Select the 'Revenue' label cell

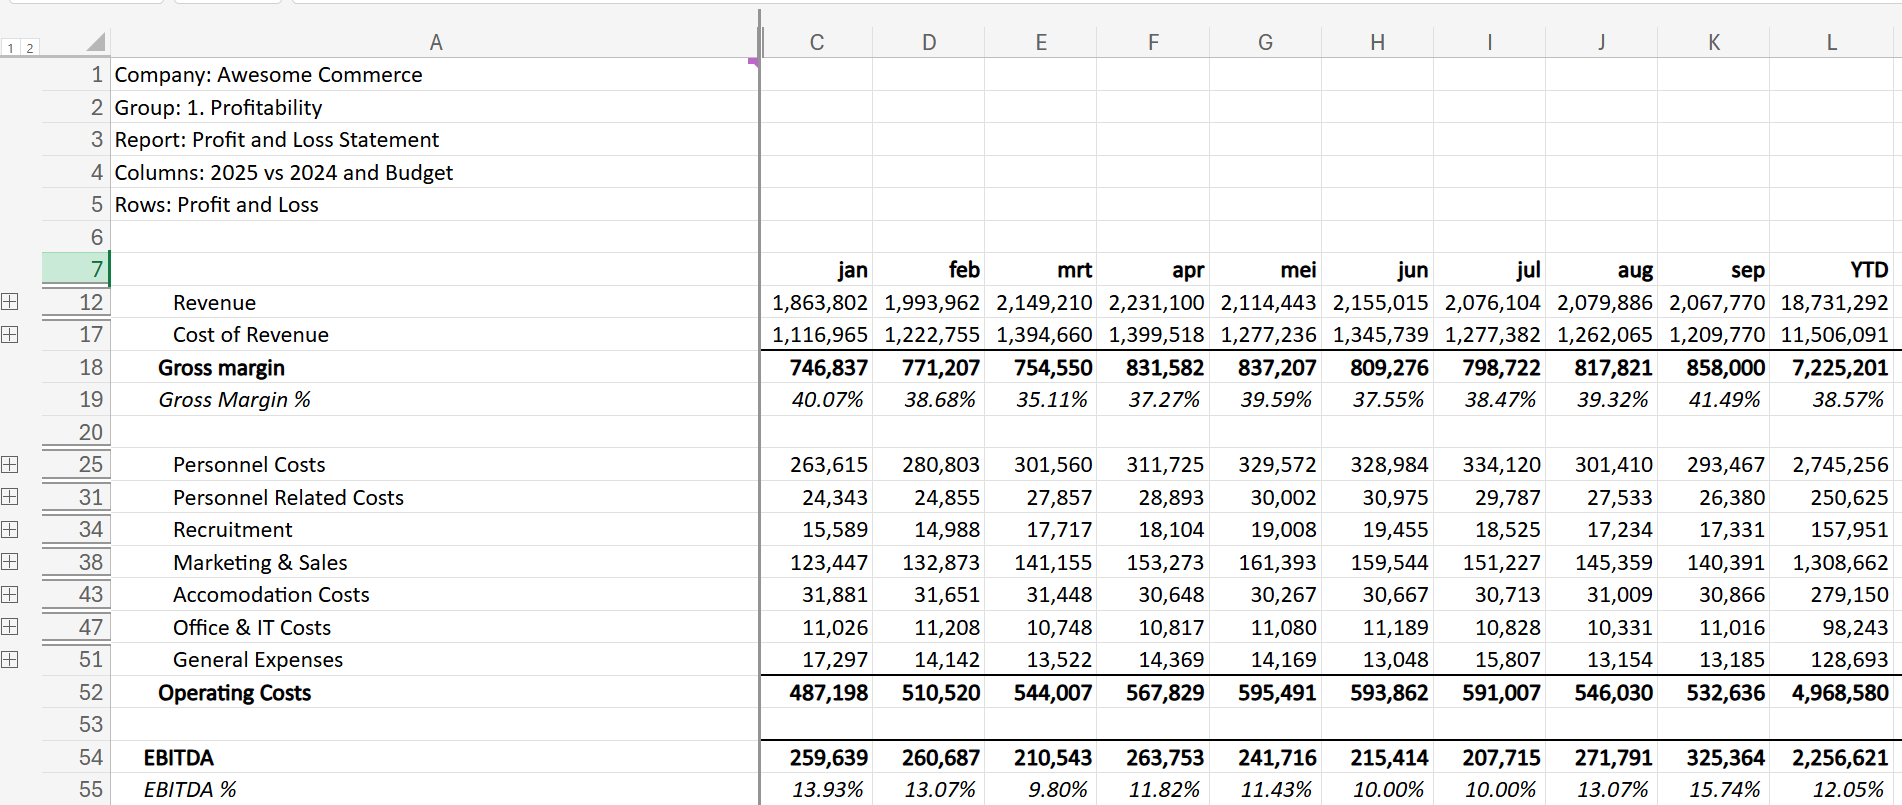coord(435,302)
